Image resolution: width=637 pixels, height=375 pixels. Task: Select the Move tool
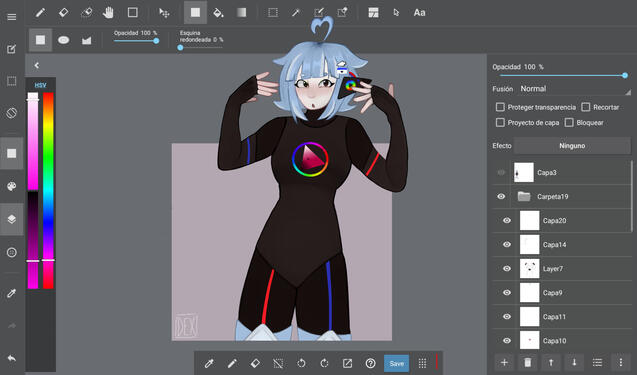pyautogui.click(x=164, y=13)
